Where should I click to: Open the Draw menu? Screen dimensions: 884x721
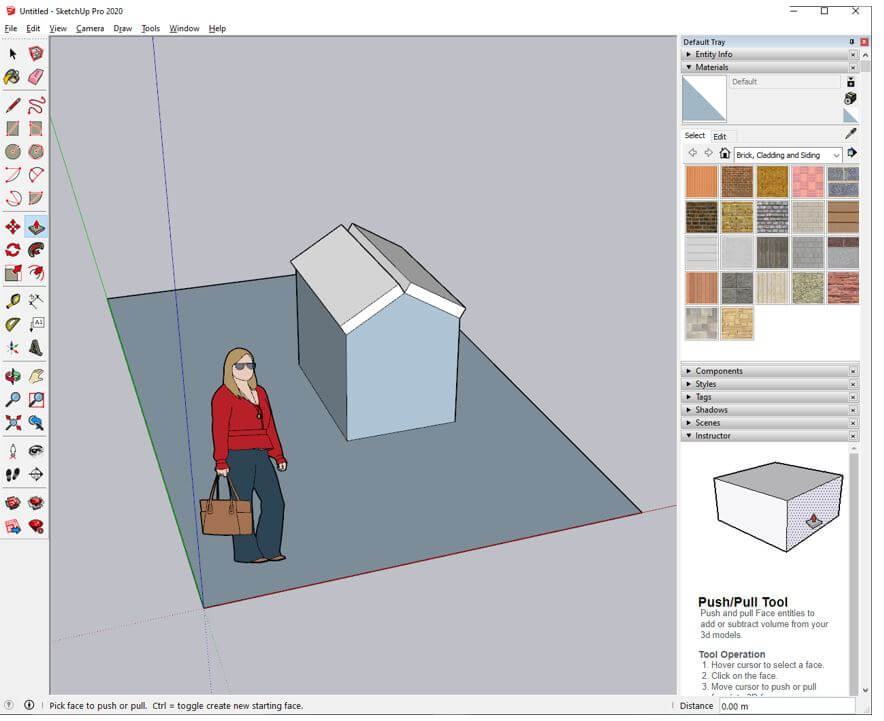click(122, 28)
